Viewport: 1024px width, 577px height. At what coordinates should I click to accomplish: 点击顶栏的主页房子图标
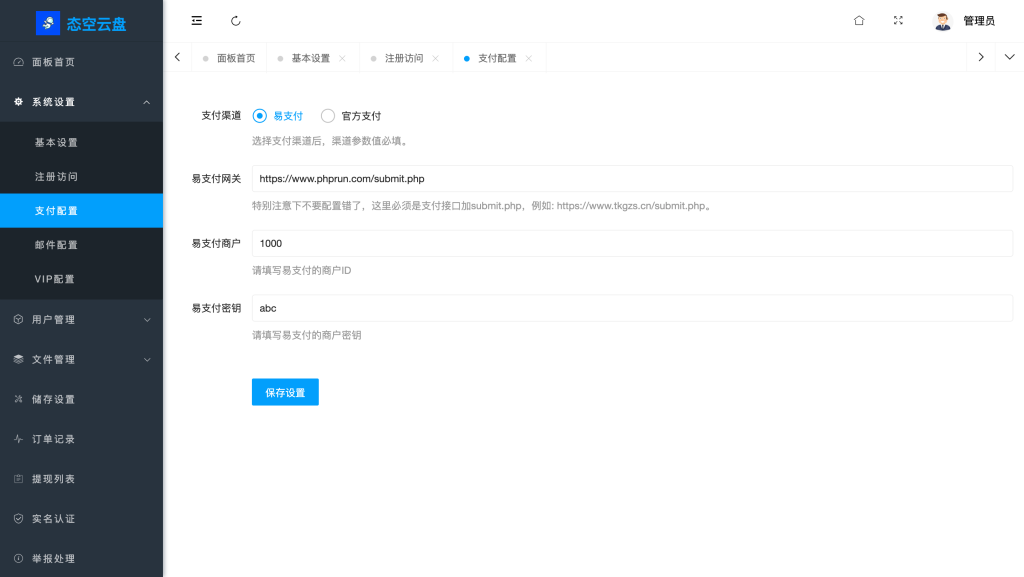pyautogui.click(x=858, y=20)
